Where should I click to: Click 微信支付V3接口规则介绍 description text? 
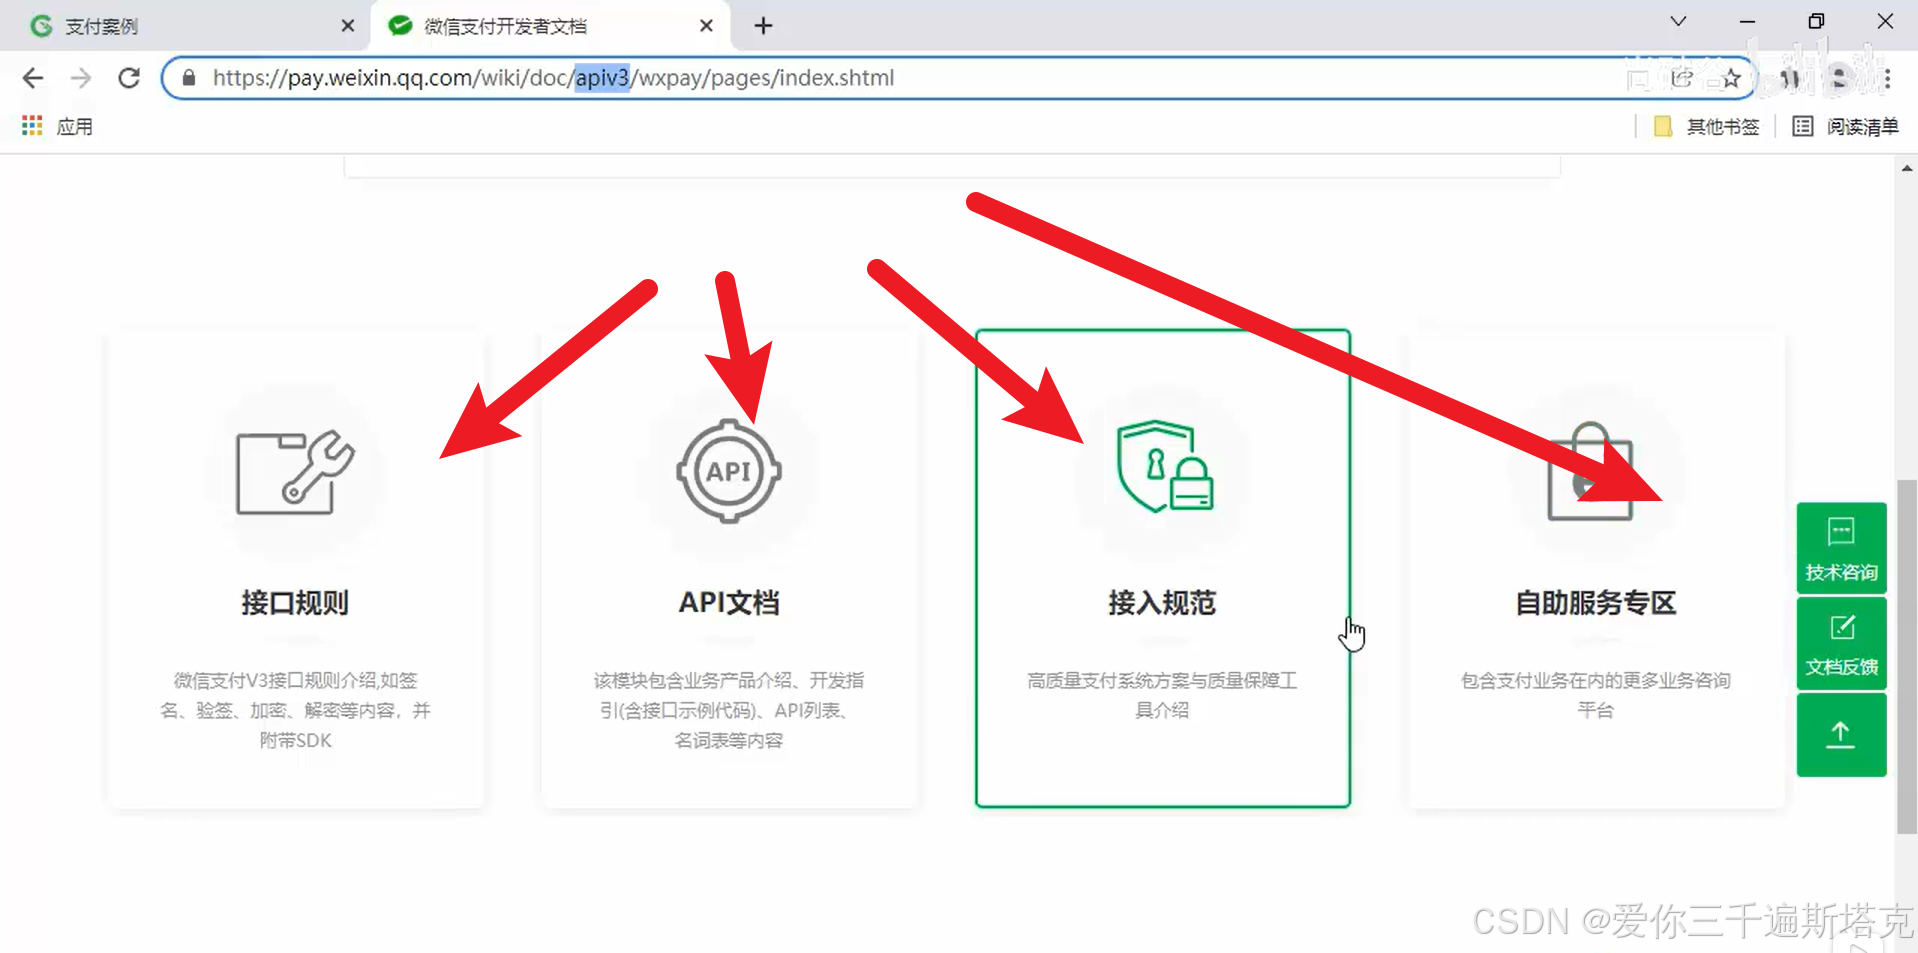click(x=295, y=710)
